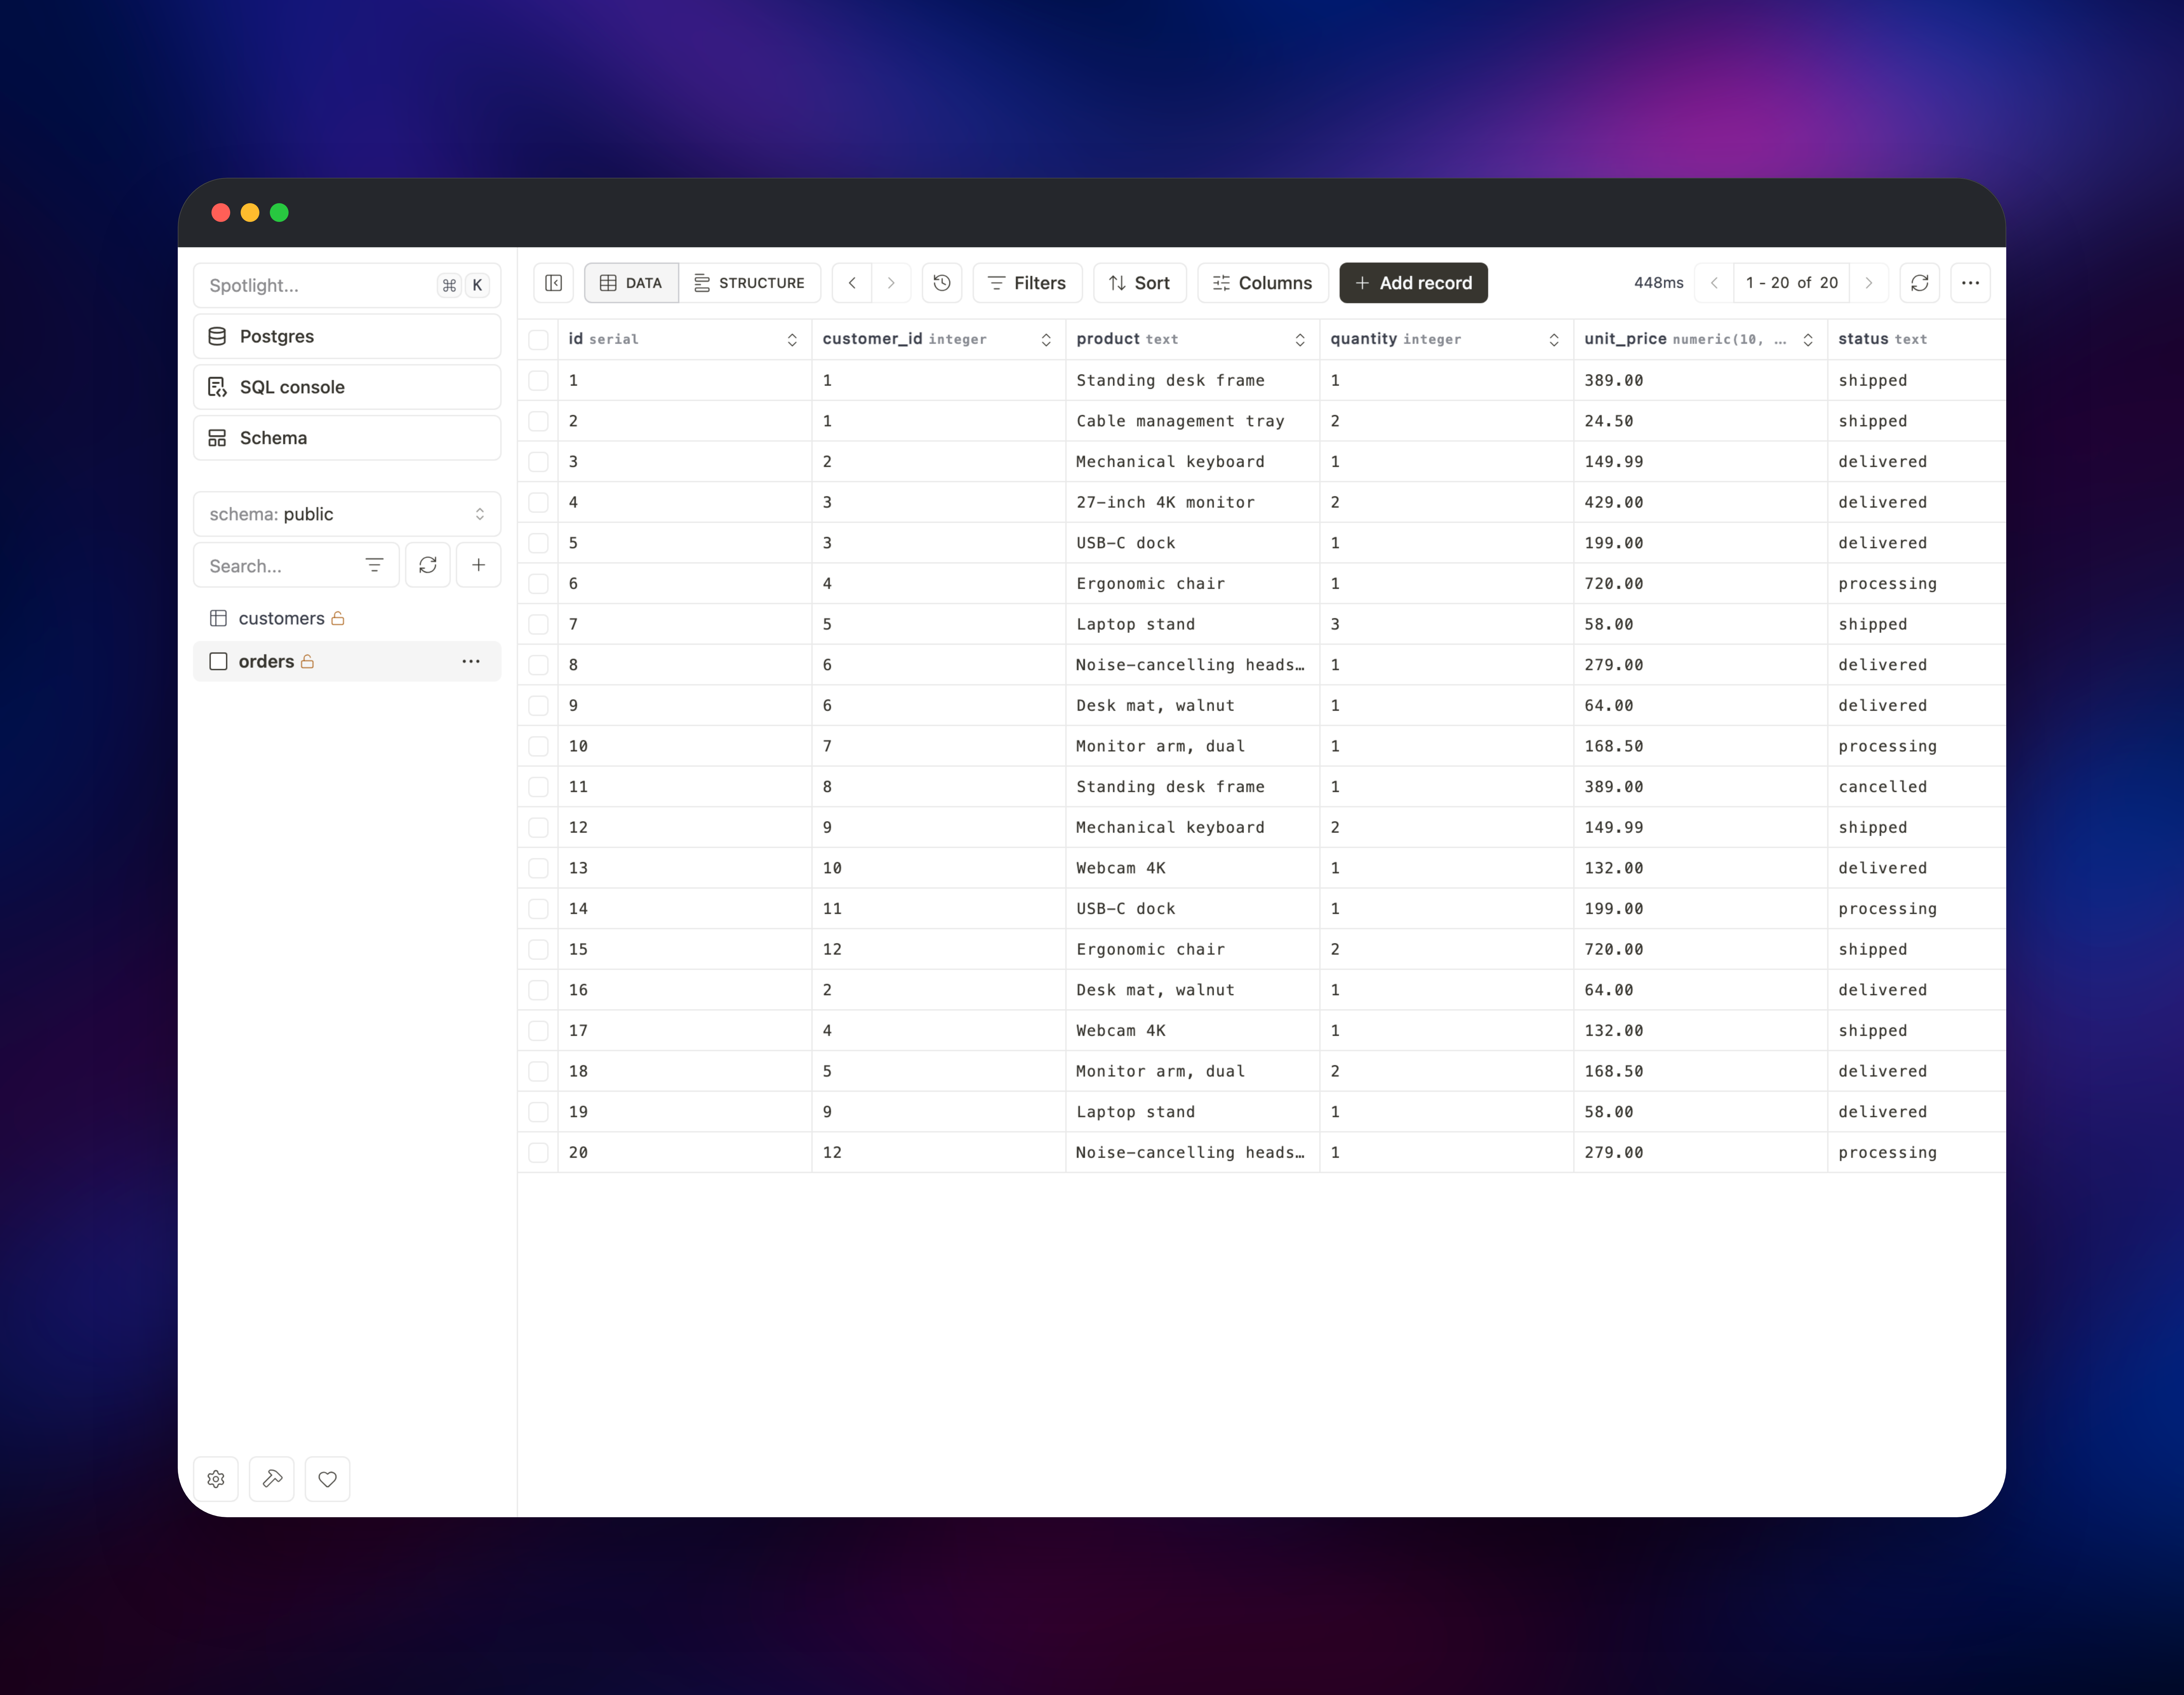This screenshot has width=2184, height=1695.
Task: Click the table Search field
Action: pos(296,565)
